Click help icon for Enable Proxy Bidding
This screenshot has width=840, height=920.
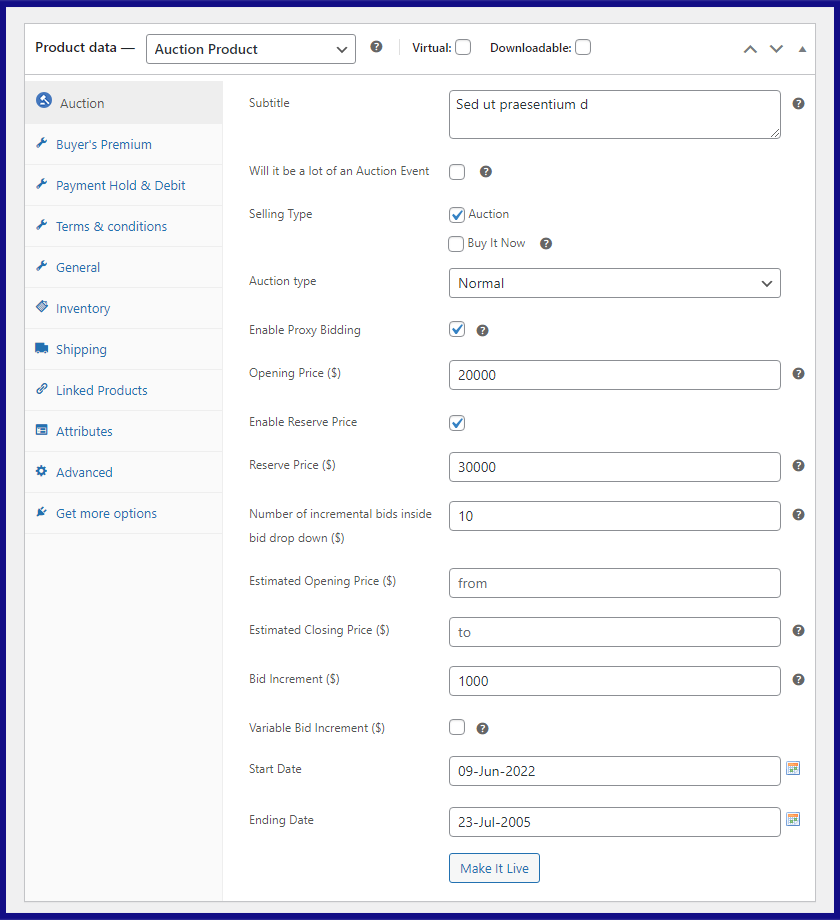coord(482,331)
